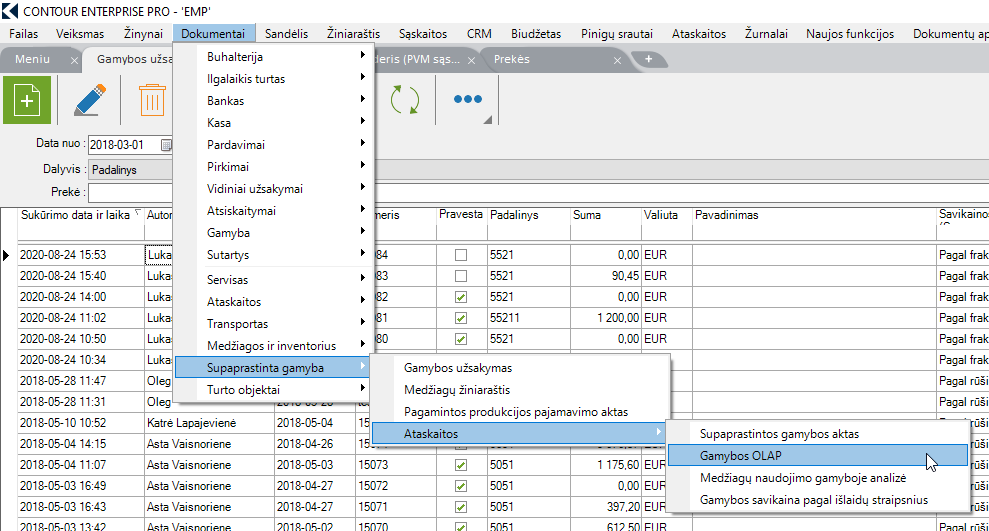Click the pencil edit icon
This screenshot has width=989, height=531.
[x=89, y=100]
